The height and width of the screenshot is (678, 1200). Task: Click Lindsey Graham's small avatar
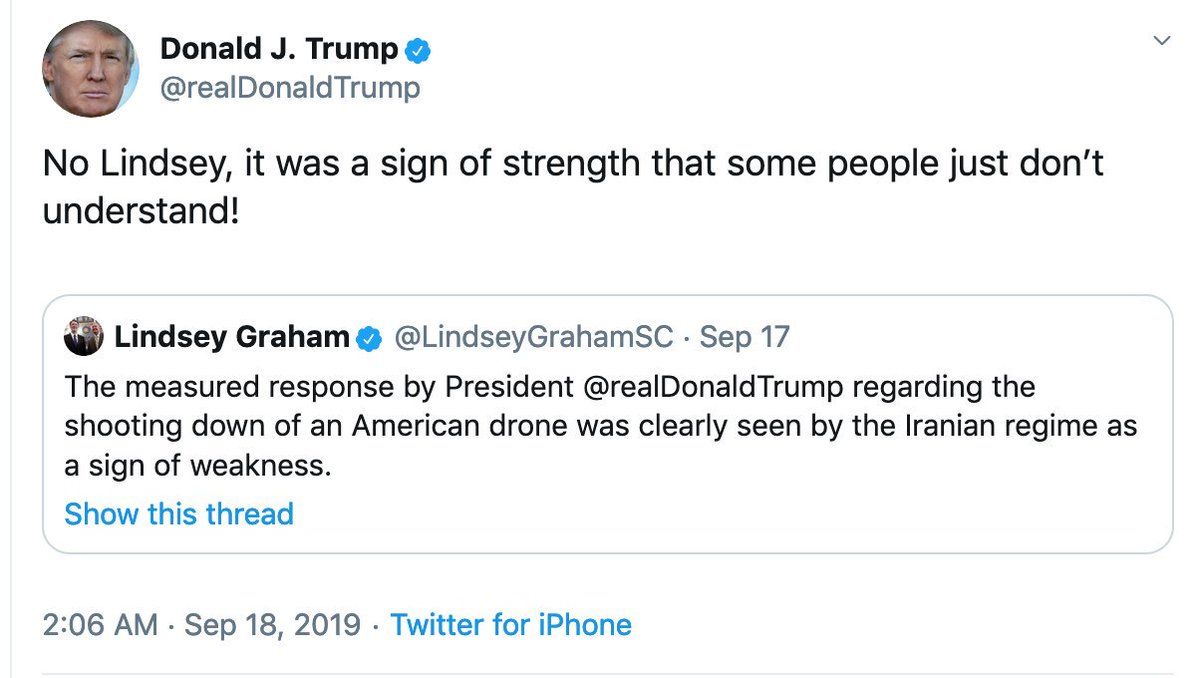coord(83,338)
